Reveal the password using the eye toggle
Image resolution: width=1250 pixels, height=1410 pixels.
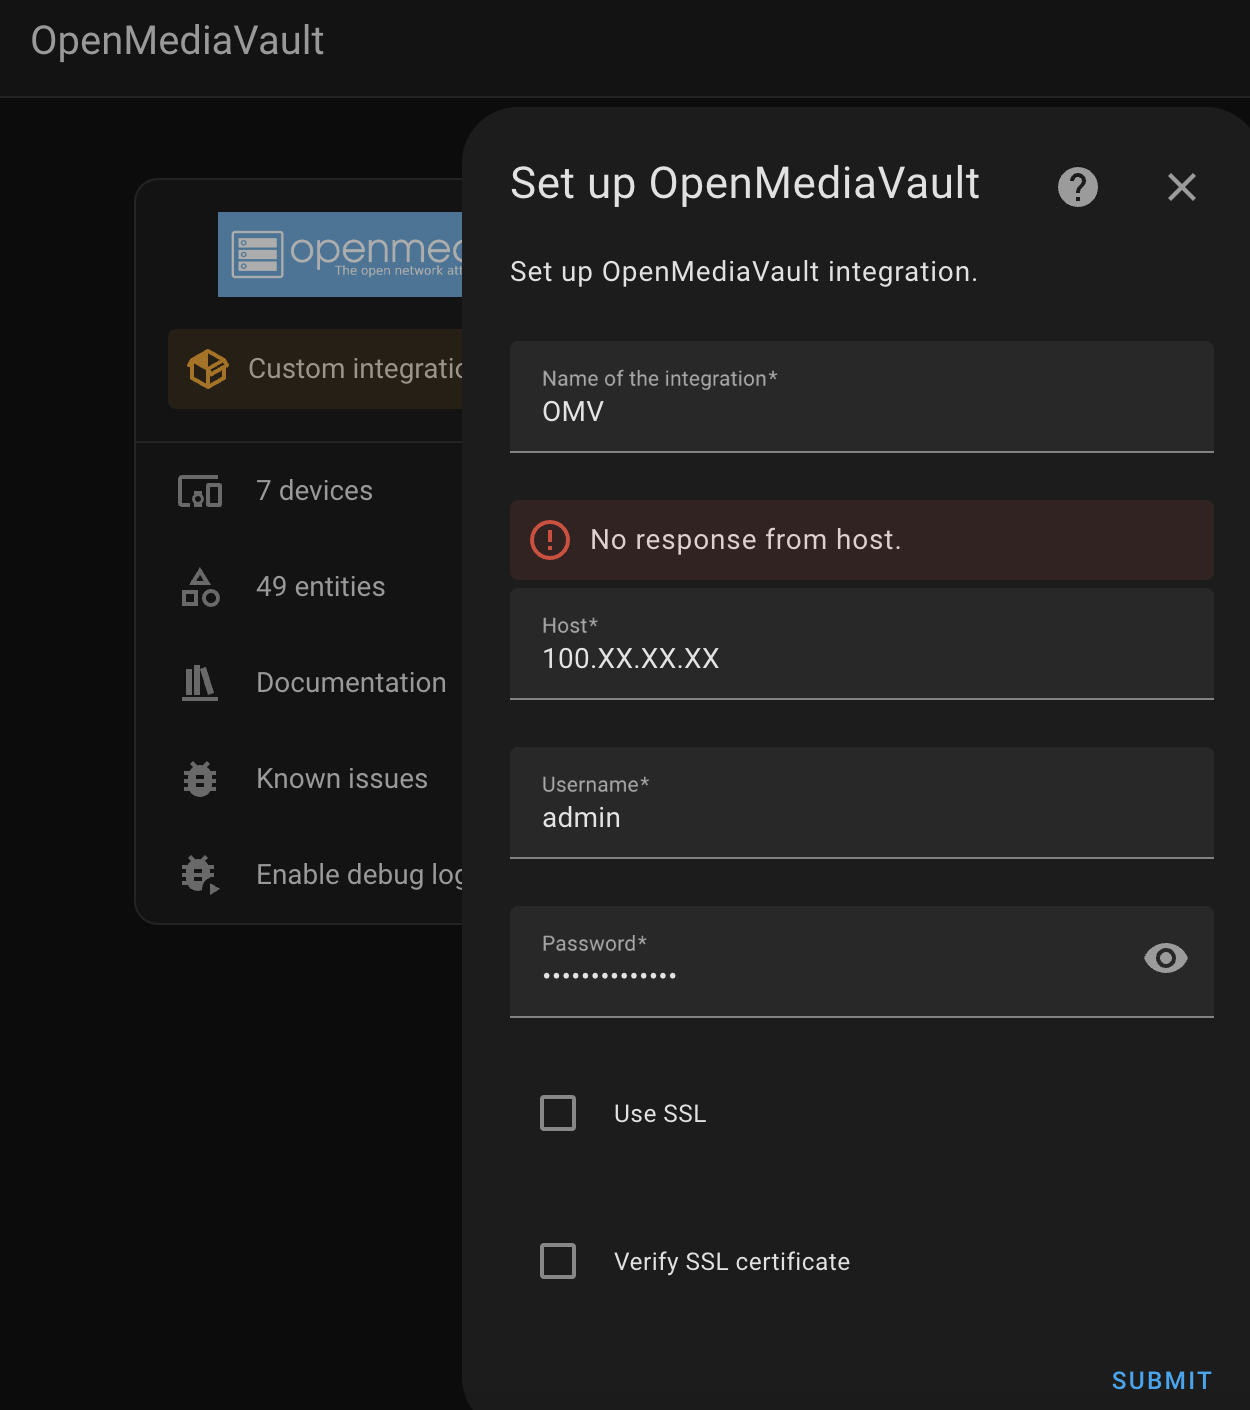point(1165,959)
